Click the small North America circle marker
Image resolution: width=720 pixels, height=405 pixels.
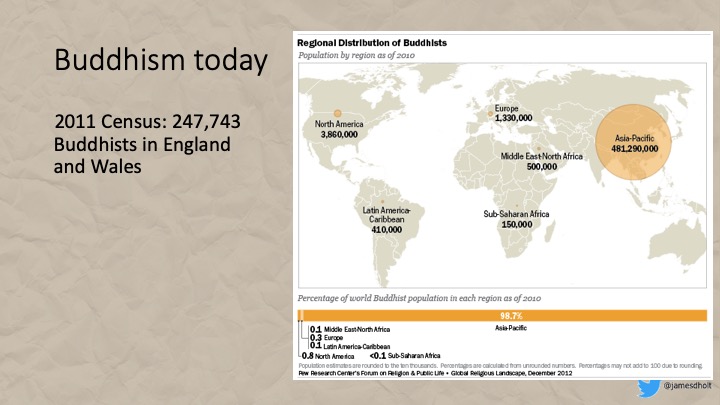click(338, 114)
